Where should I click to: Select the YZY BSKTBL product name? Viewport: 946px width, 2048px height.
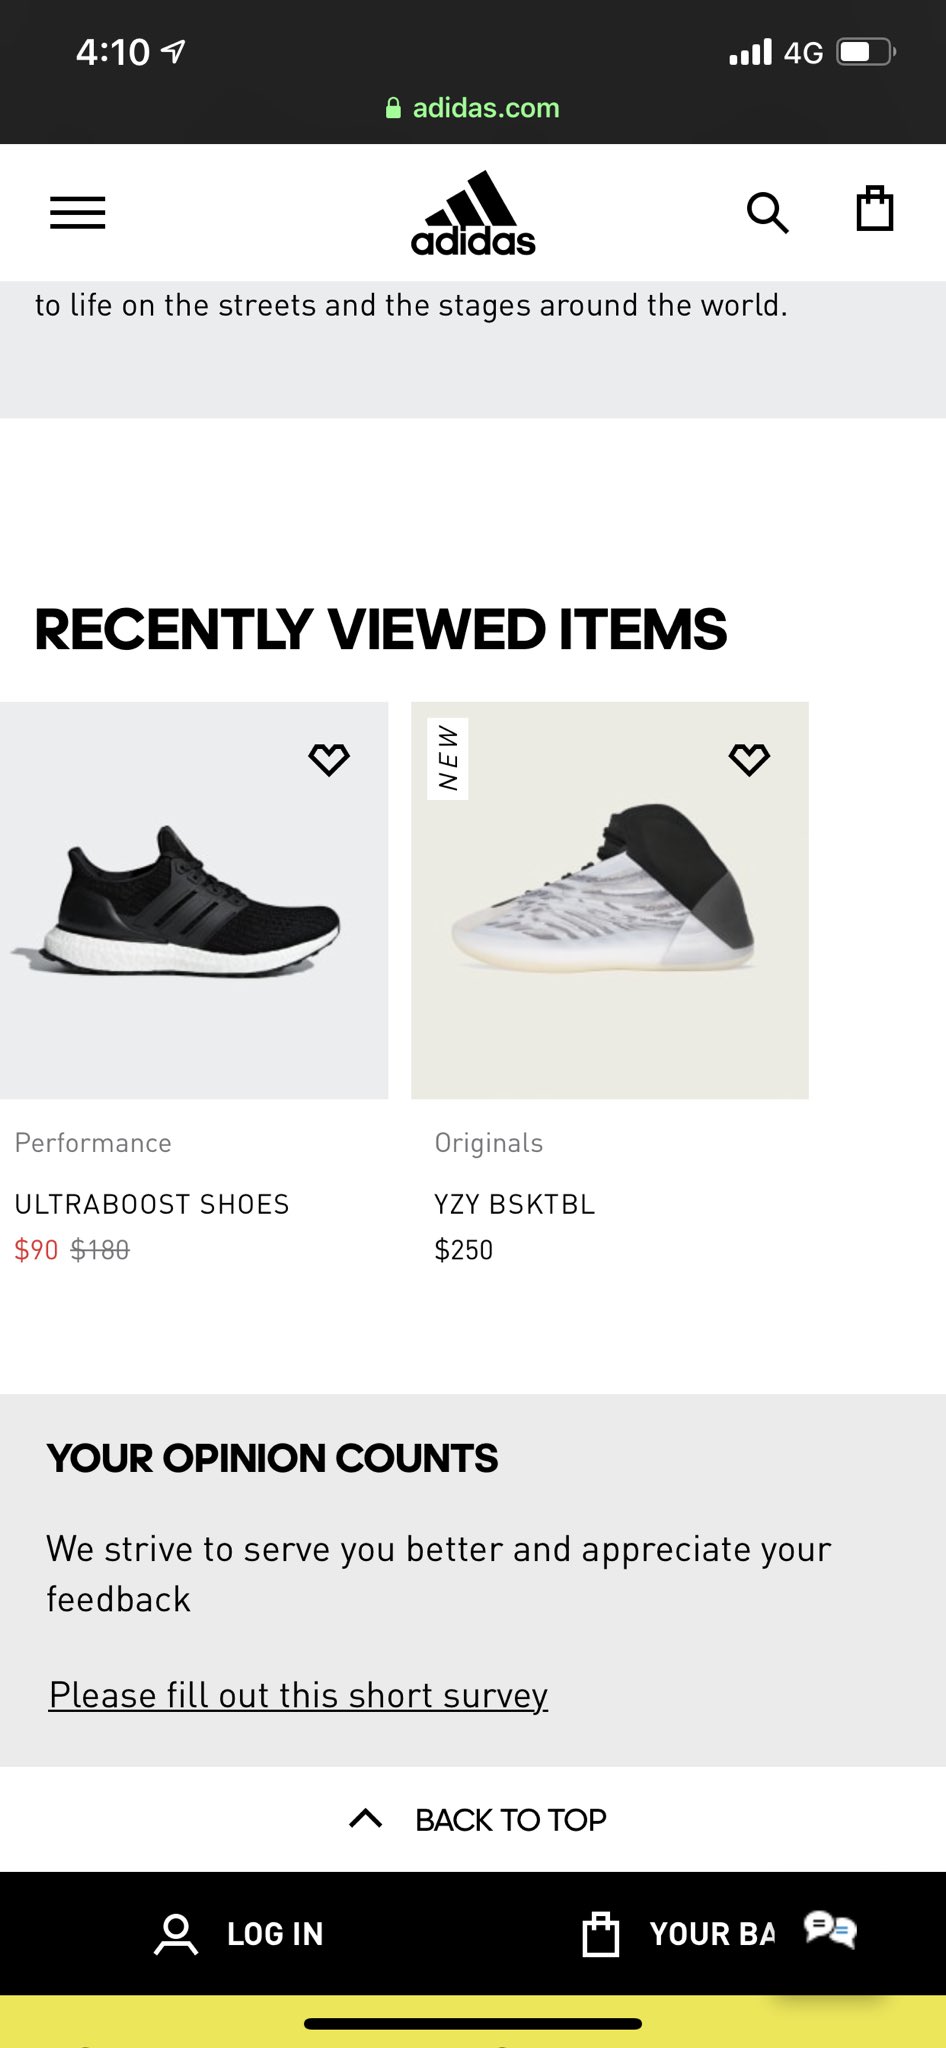coord(514,1204)
